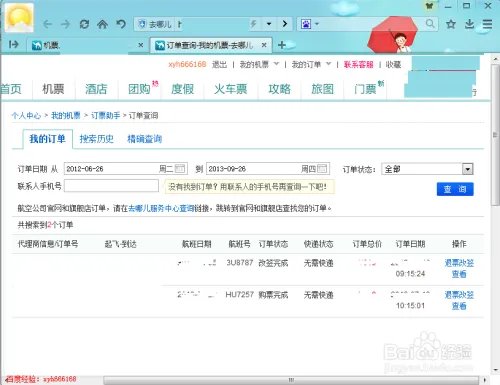Click the username xyh666168 link

pyautogui.click(x=187, y=64)
